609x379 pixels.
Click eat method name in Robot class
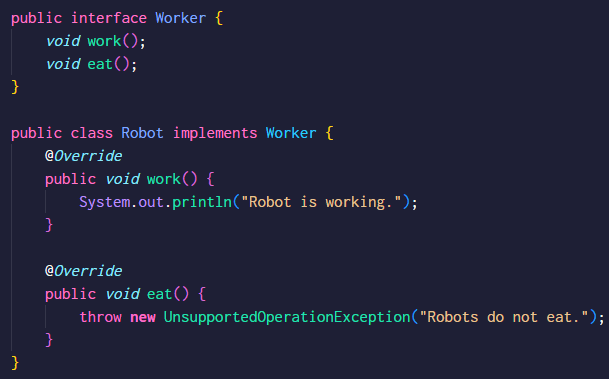pos(159,294)
